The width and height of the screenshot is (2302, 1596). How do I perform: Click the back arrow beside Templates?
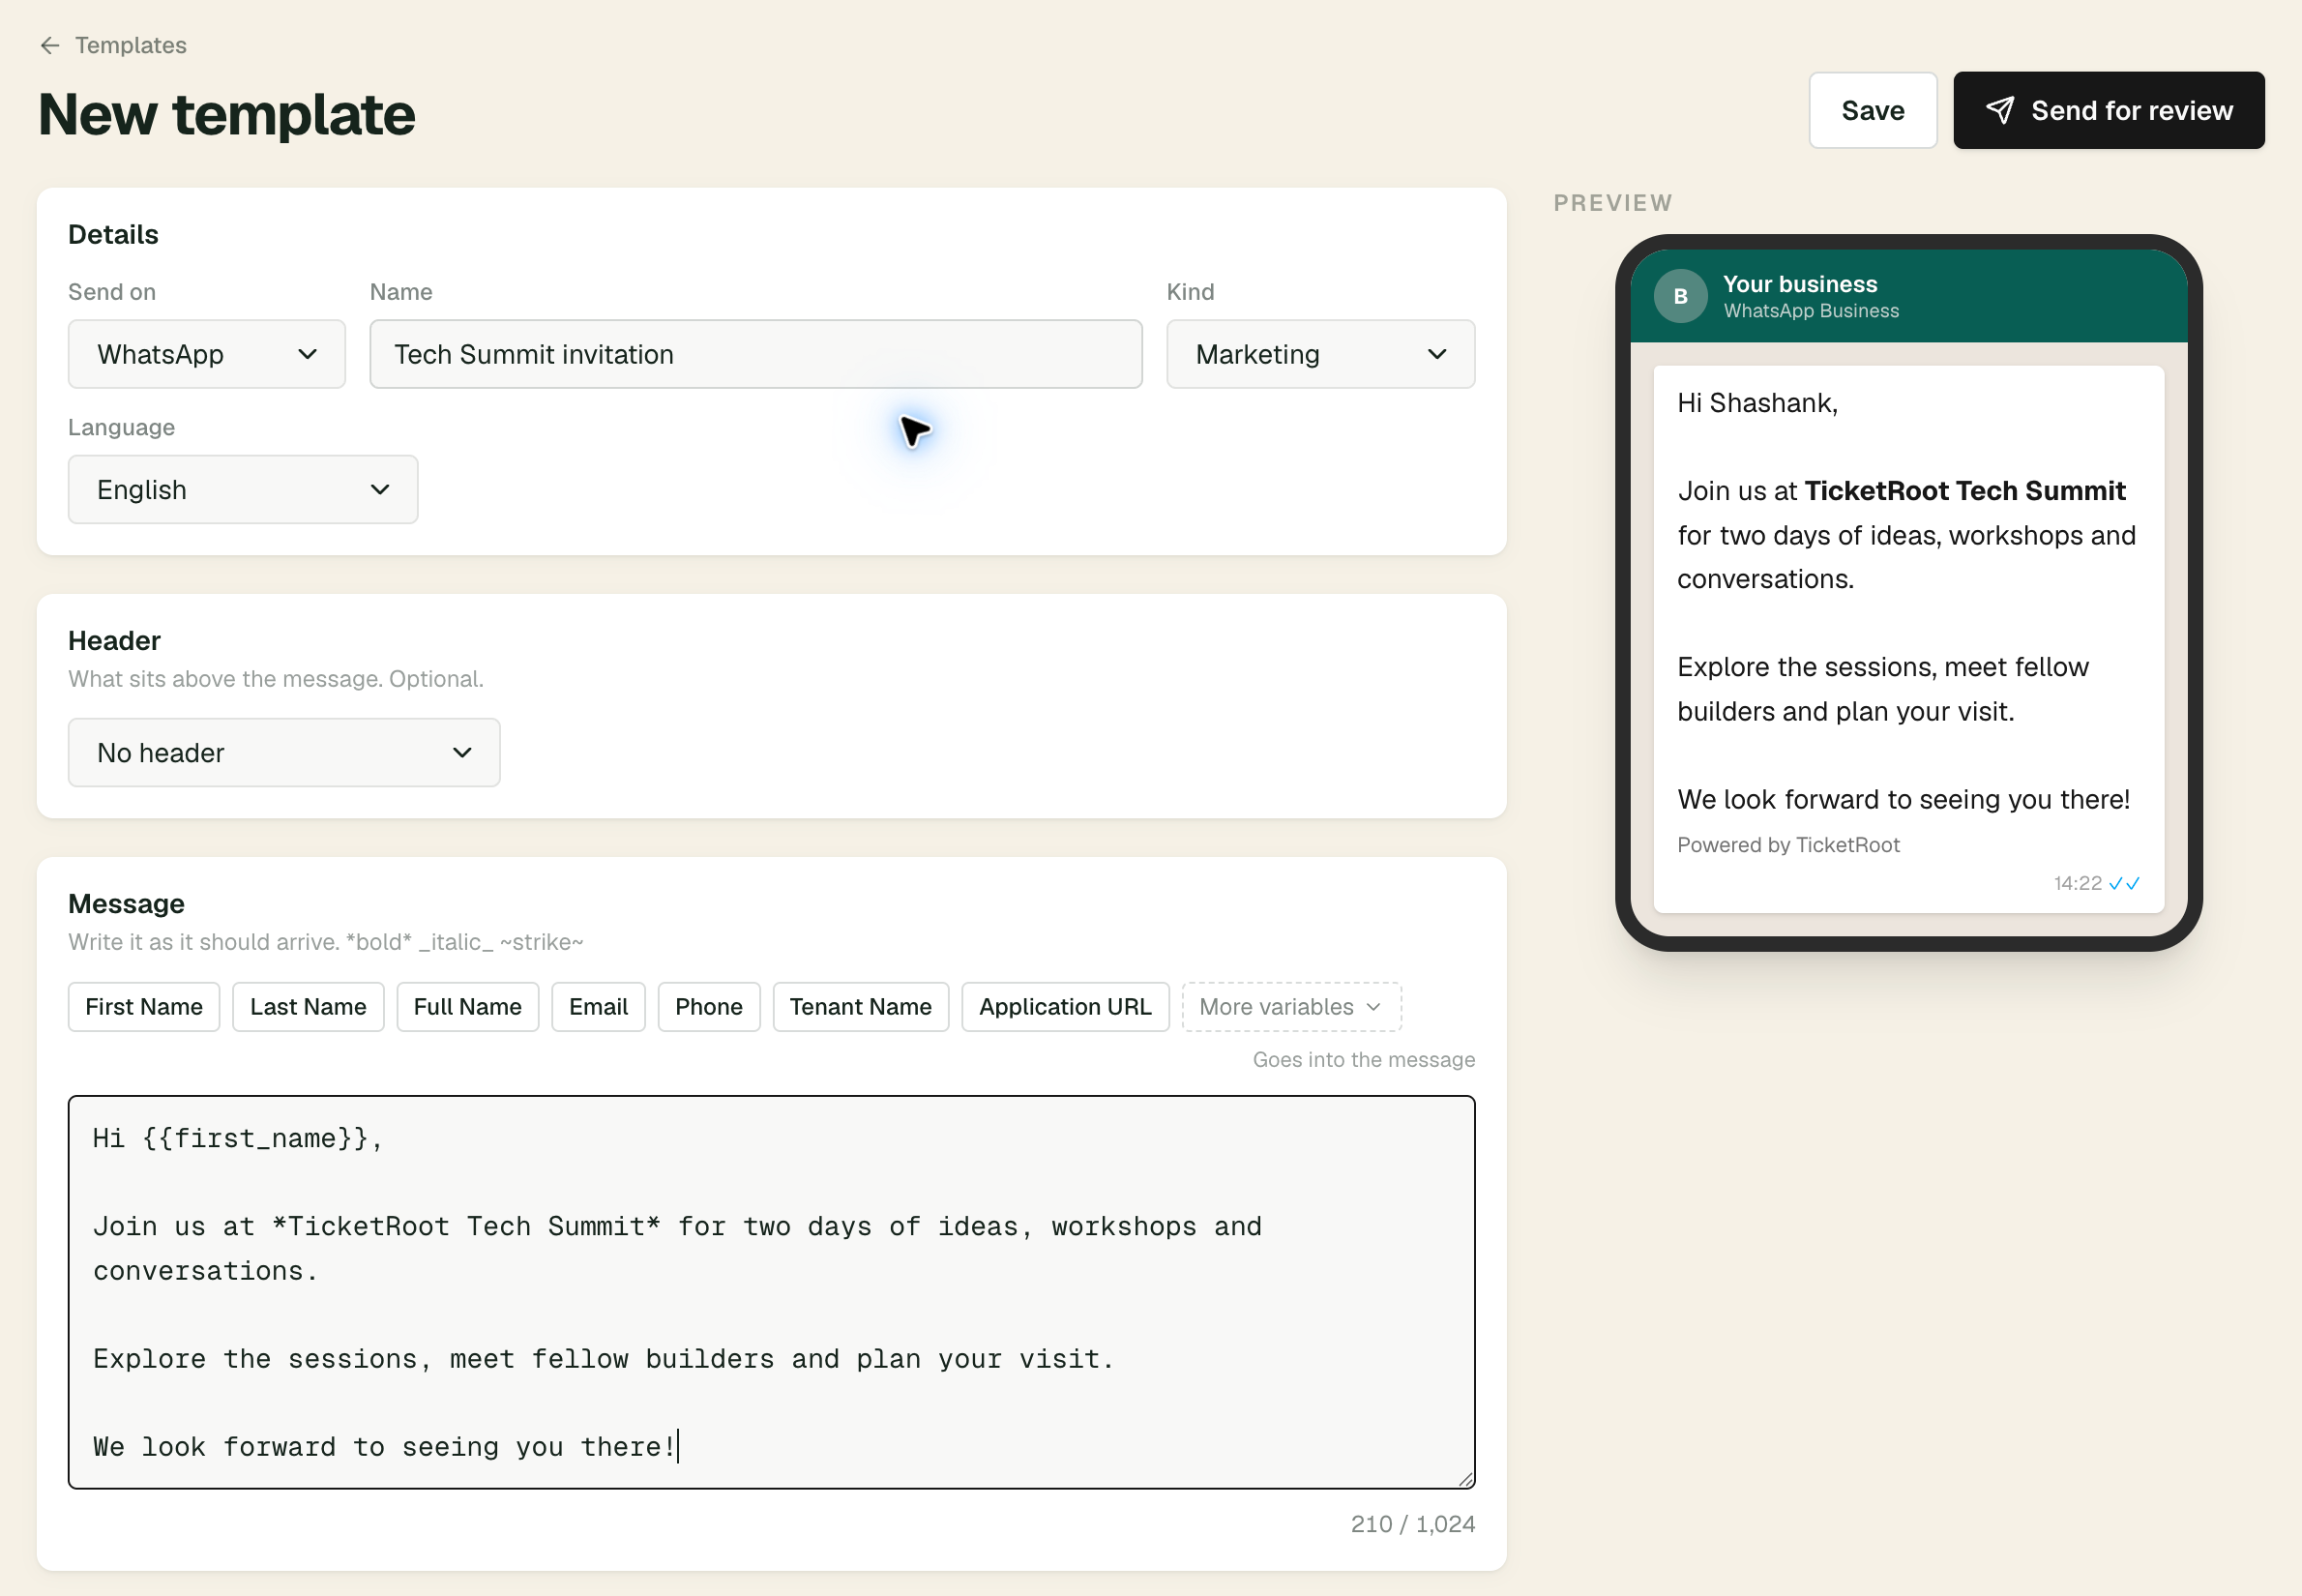50,45
